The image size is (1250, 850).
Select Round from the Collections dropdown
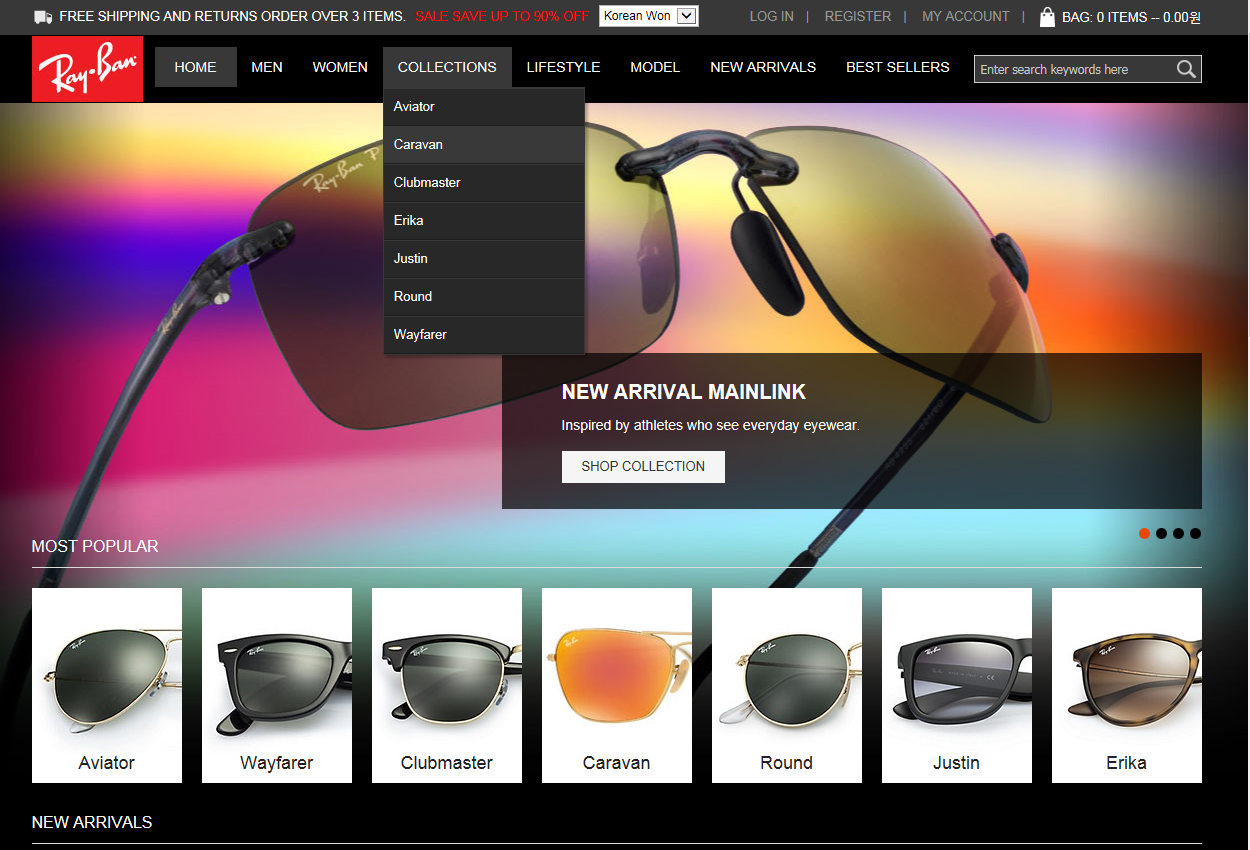[x=484, y=297]
